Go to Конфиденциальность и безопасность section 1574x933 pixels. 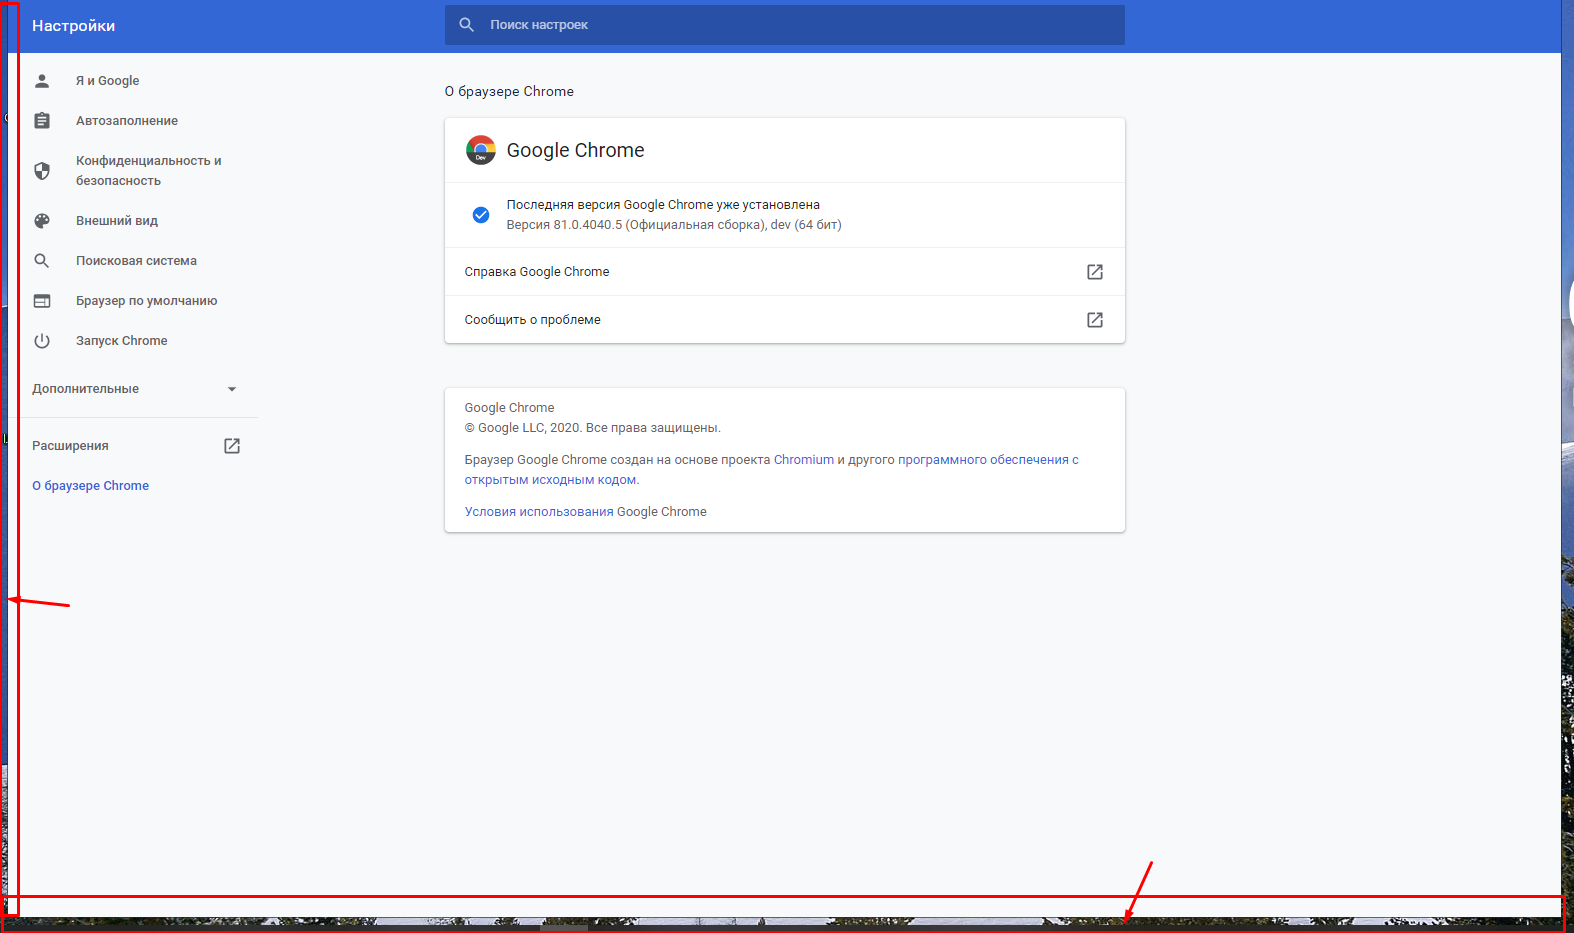(x=149, y=171)
